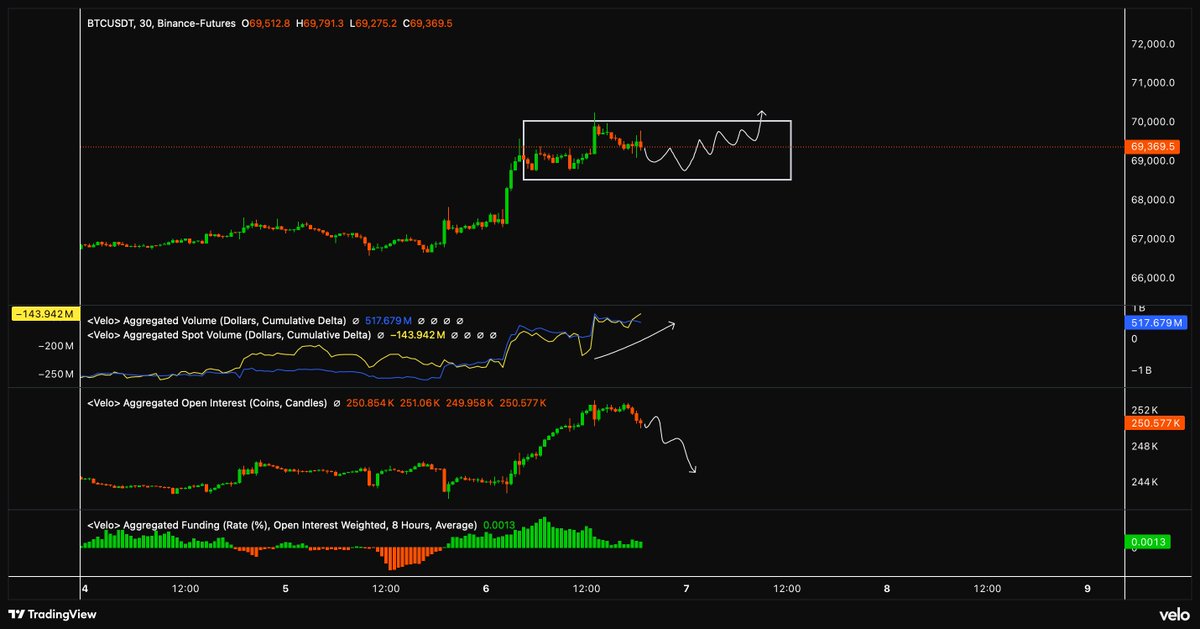Click the 251.06 K open interest value
The image size is (1200, 629).
click(422, 403)
